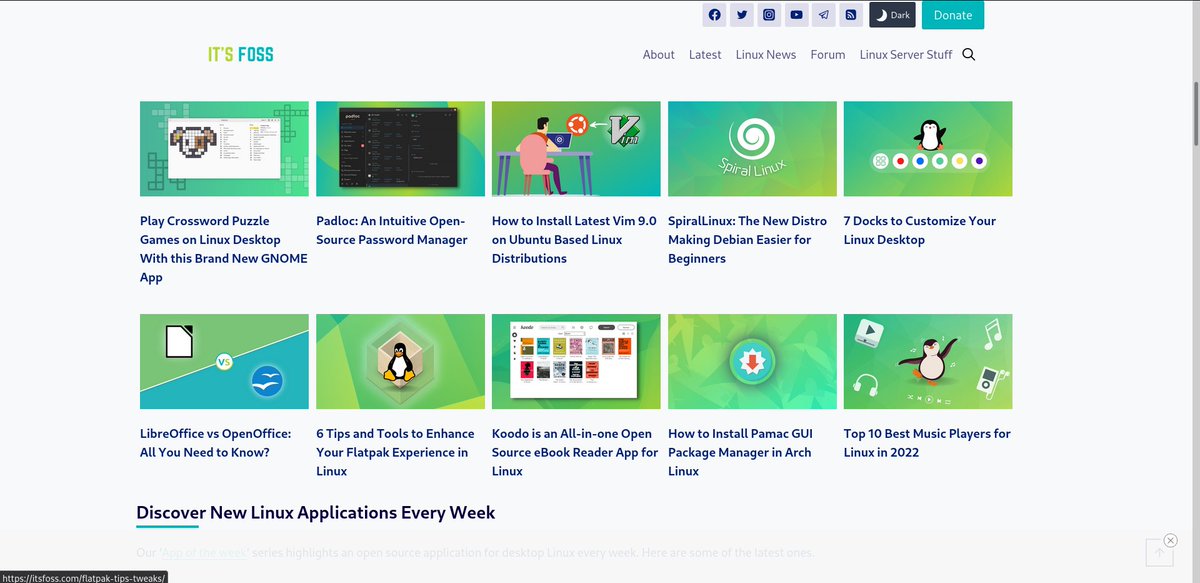Screen dimensions: 1200x583
Task: Click the Donate button
Action: (953, 15)
